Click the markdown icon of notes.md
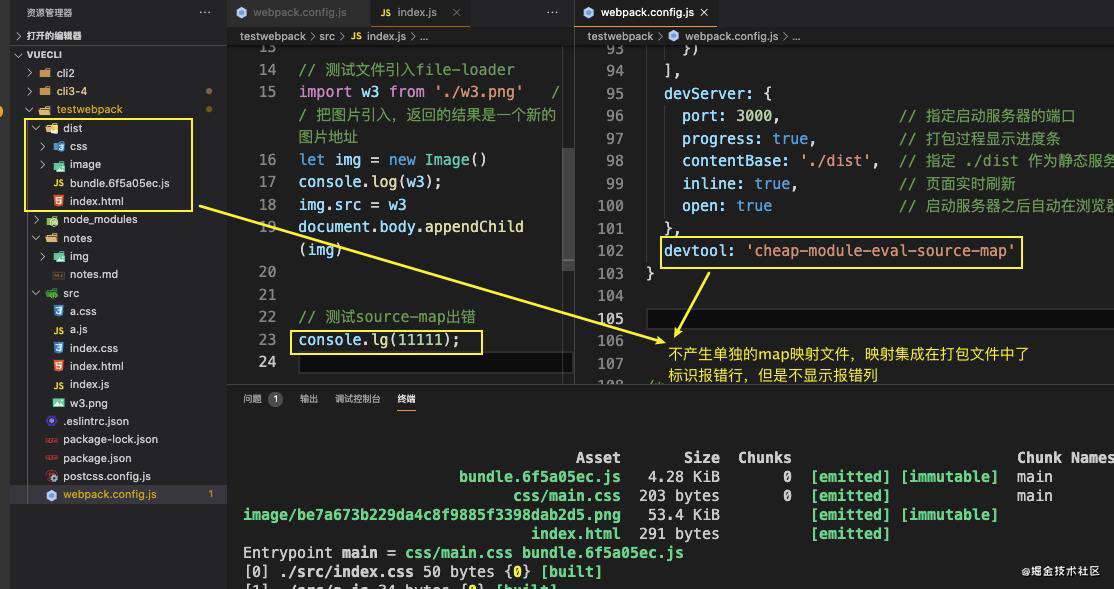Screen dimensions: 1114x589 coord(59,275)
